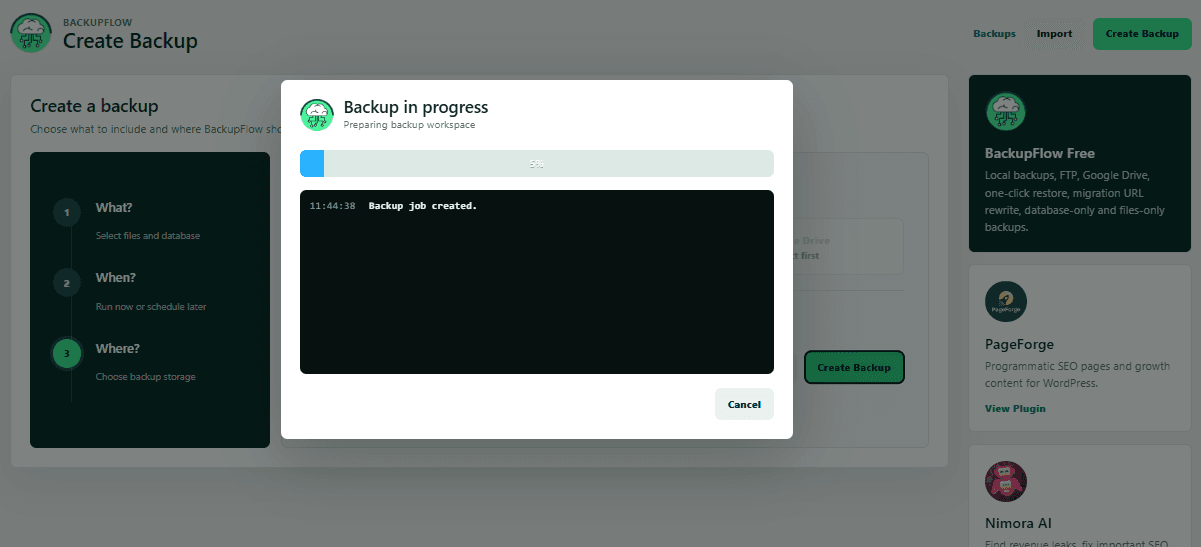Select the step 1 circle icon
This screenshot has height=547, width=1201.
click(67, 212)
